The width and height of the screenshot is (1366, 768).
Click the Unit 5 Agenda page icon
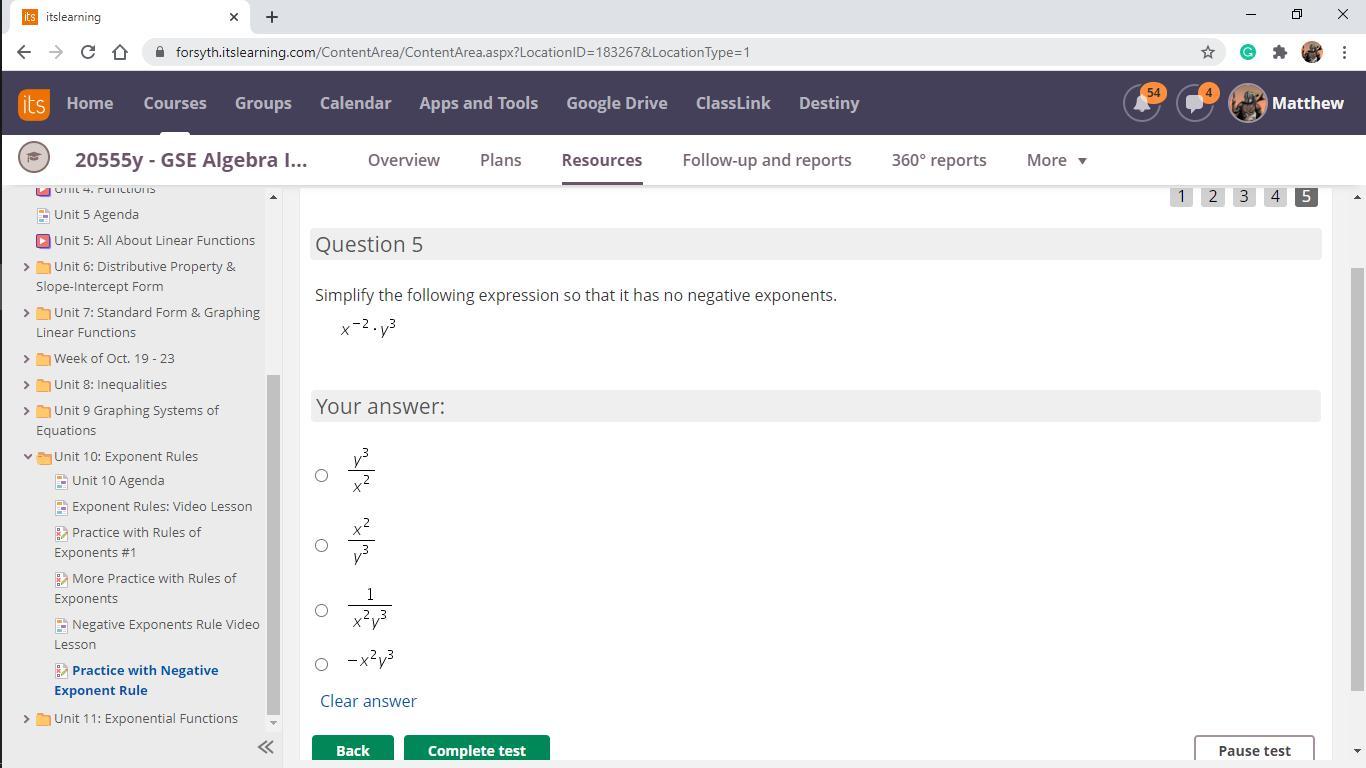(x=43, y=215)
